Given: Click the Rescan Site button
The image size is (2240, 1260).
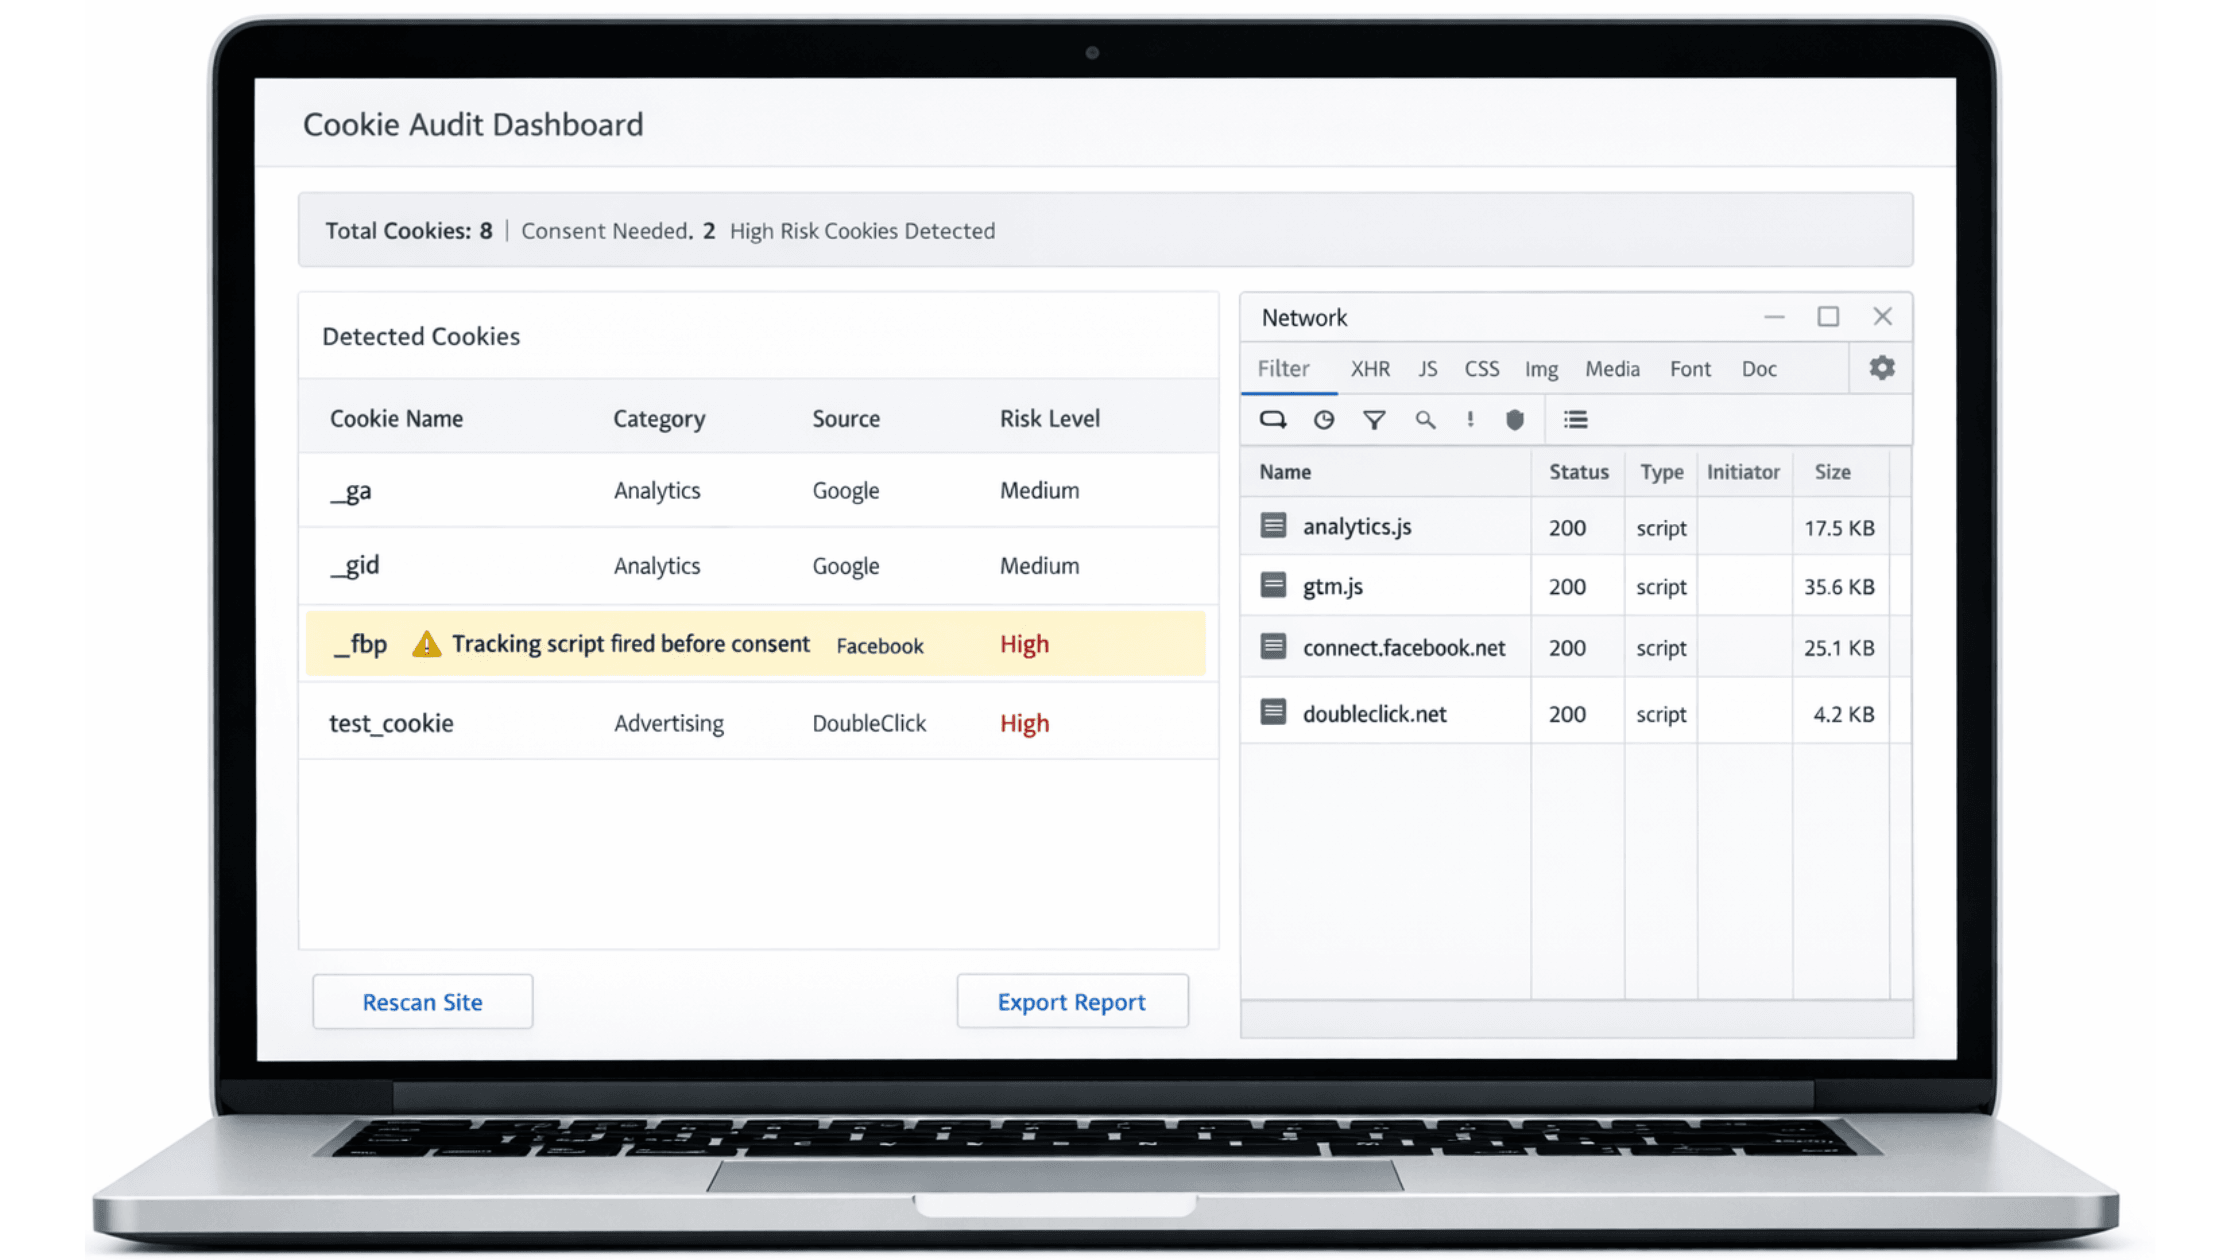Looking at the screenshot, I should coord(422,1002).
